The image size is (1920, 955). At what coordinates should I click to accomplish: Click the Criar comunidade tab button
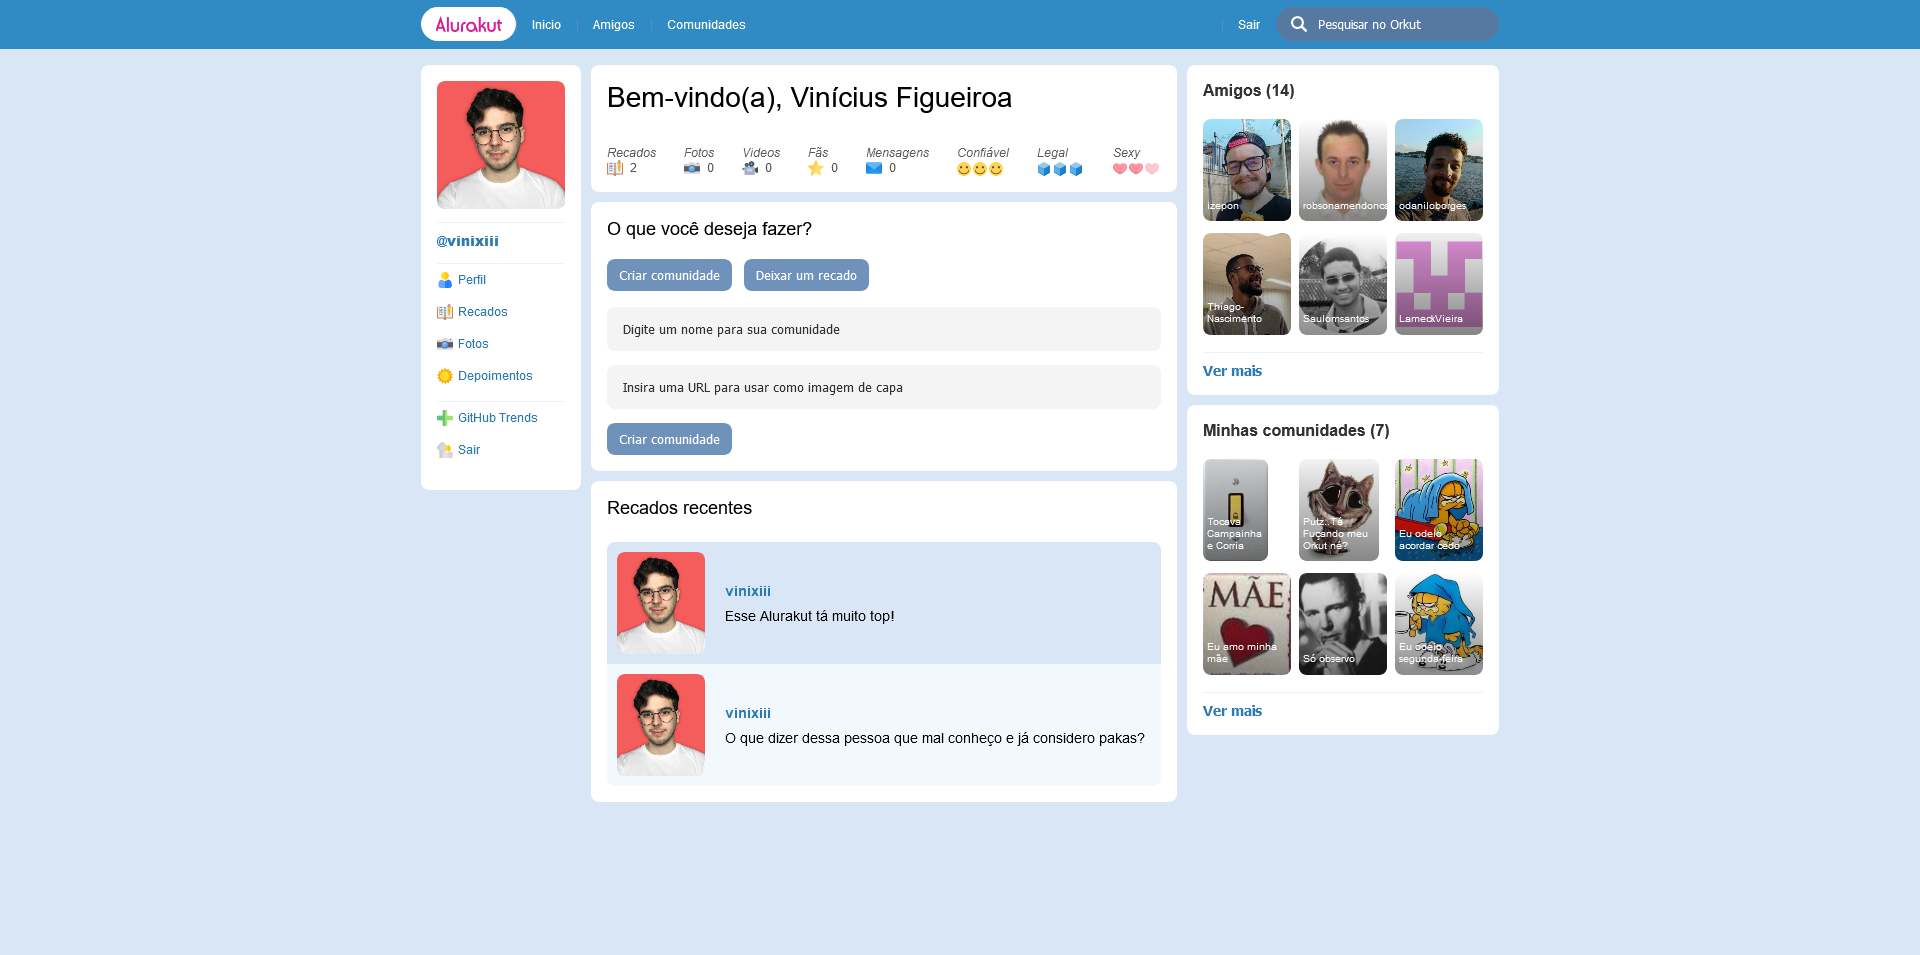[x=669, y=275]
